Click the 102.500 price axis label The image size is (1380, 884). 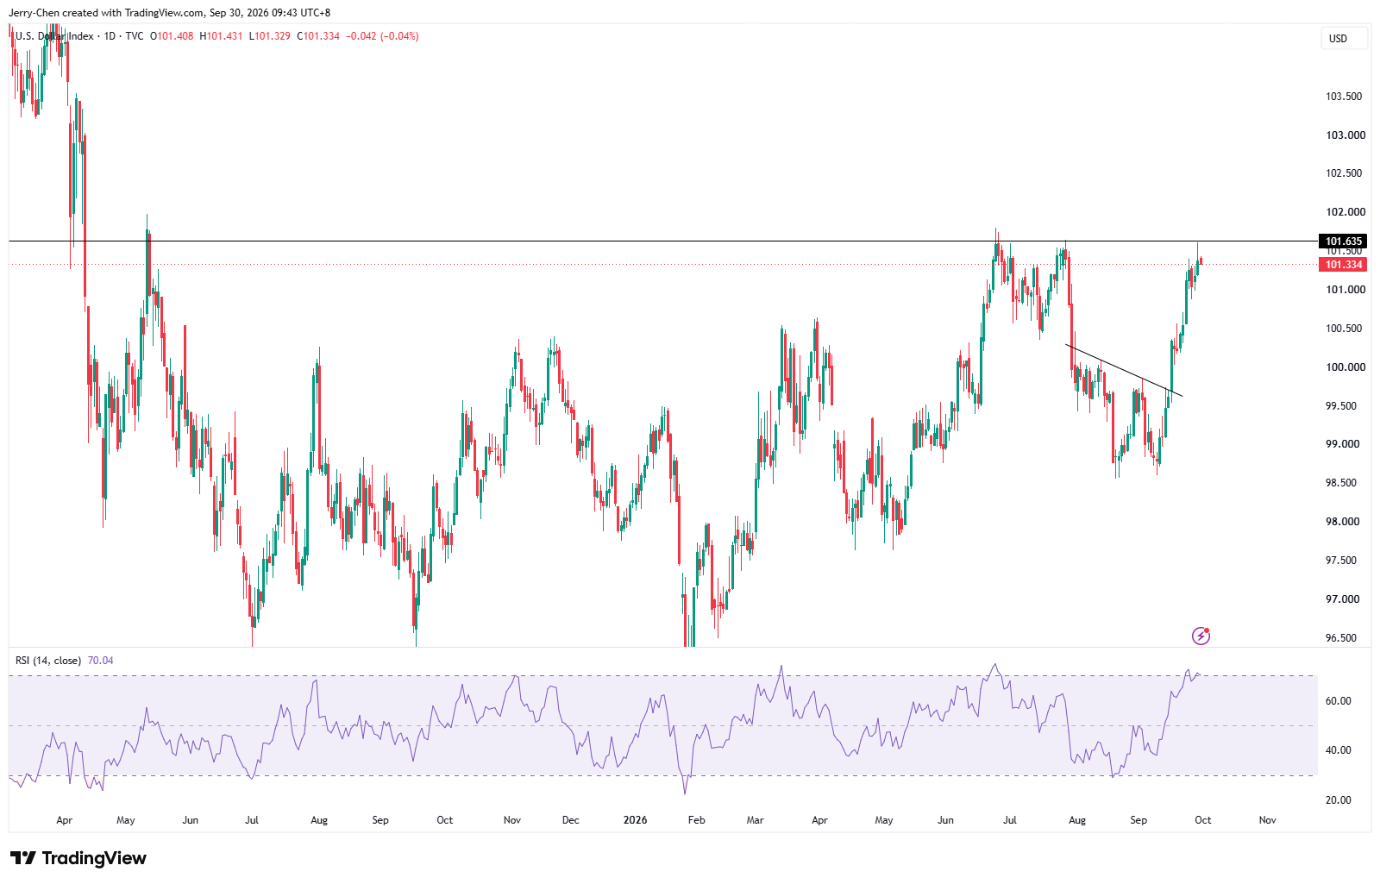[x=1343, y=173]
